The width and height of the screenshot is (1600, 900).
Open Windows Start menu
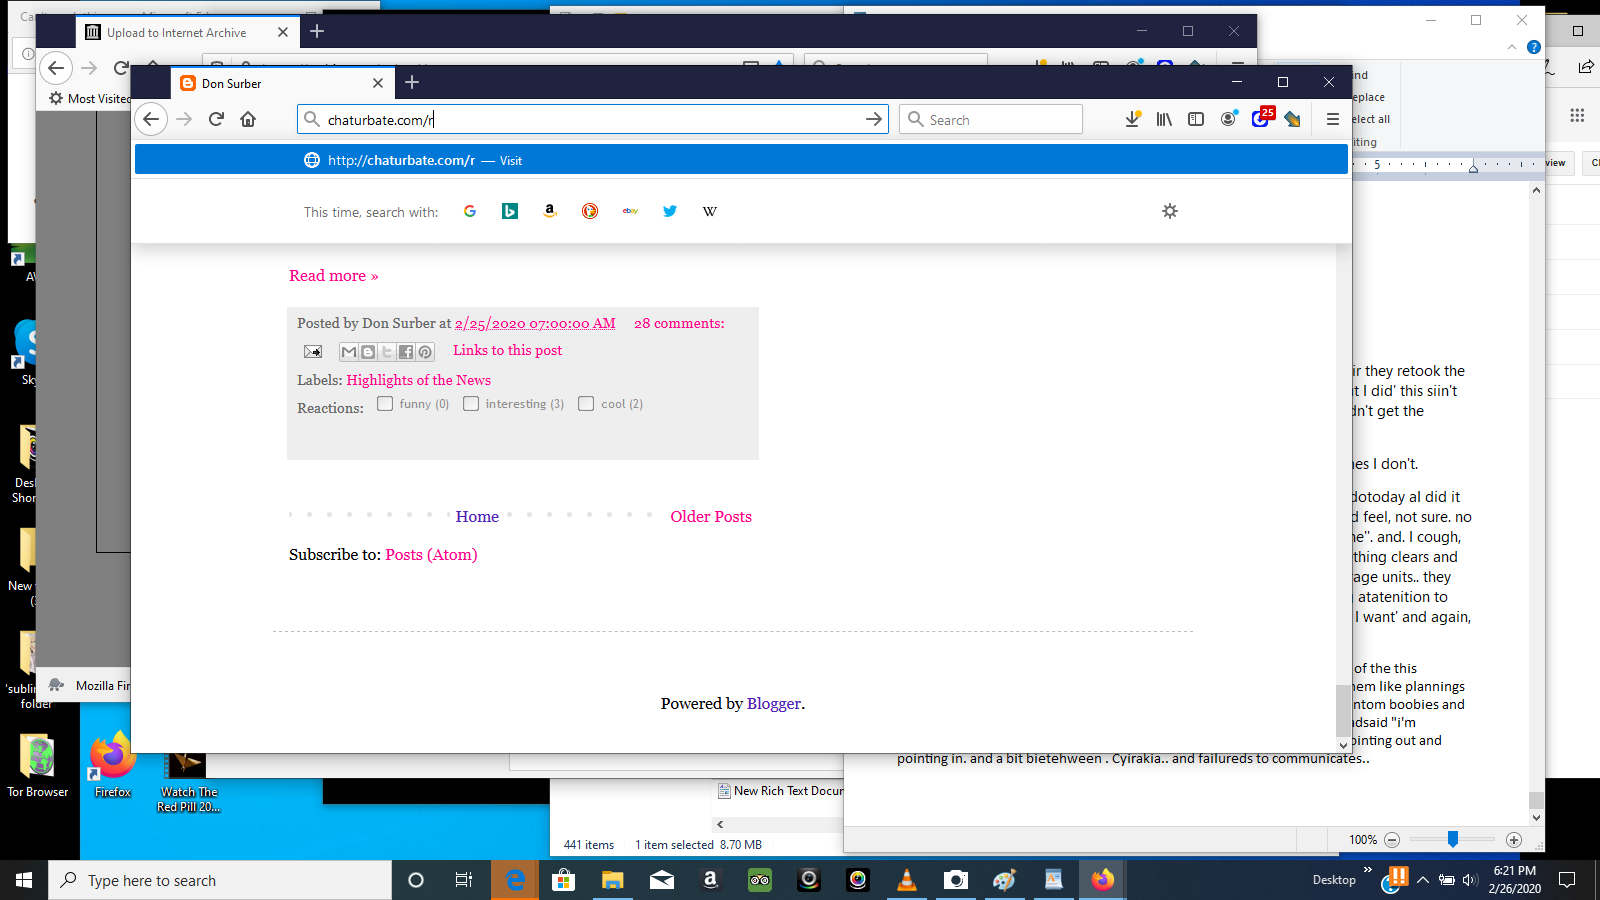pos(24,880)
